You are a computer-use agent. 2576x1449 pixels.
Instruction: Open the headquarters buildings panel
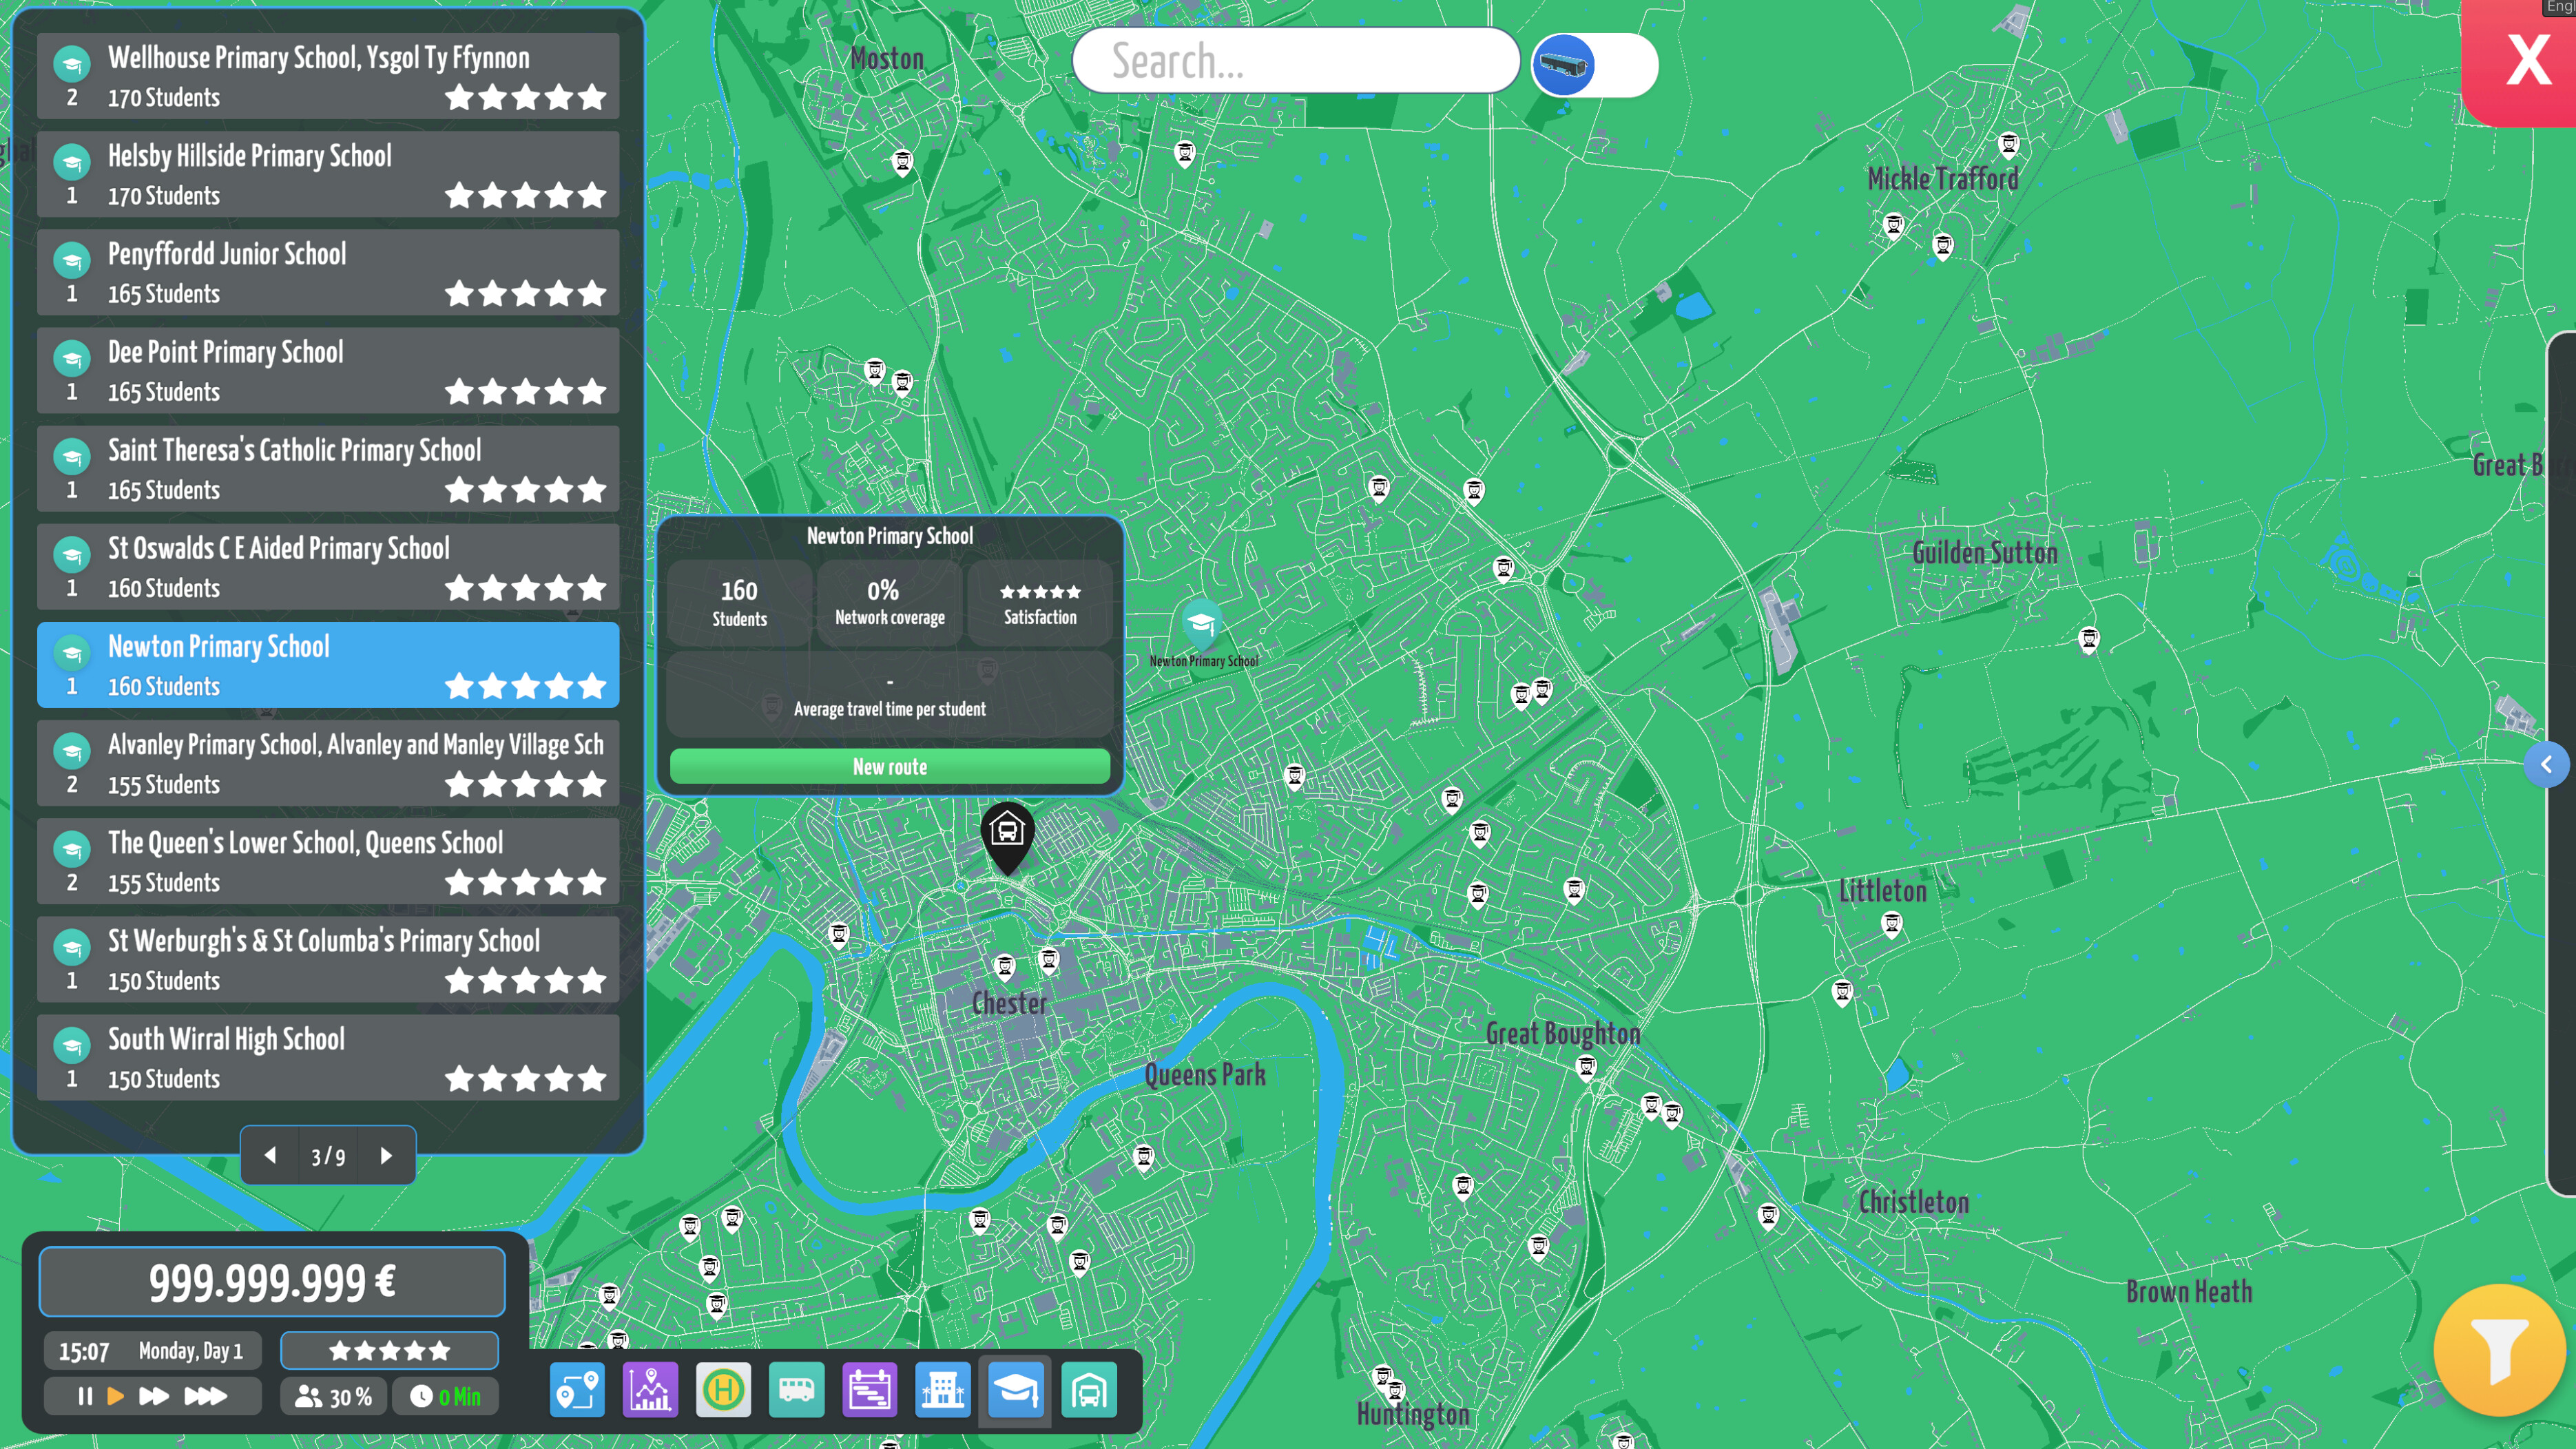pos(942,1389)
